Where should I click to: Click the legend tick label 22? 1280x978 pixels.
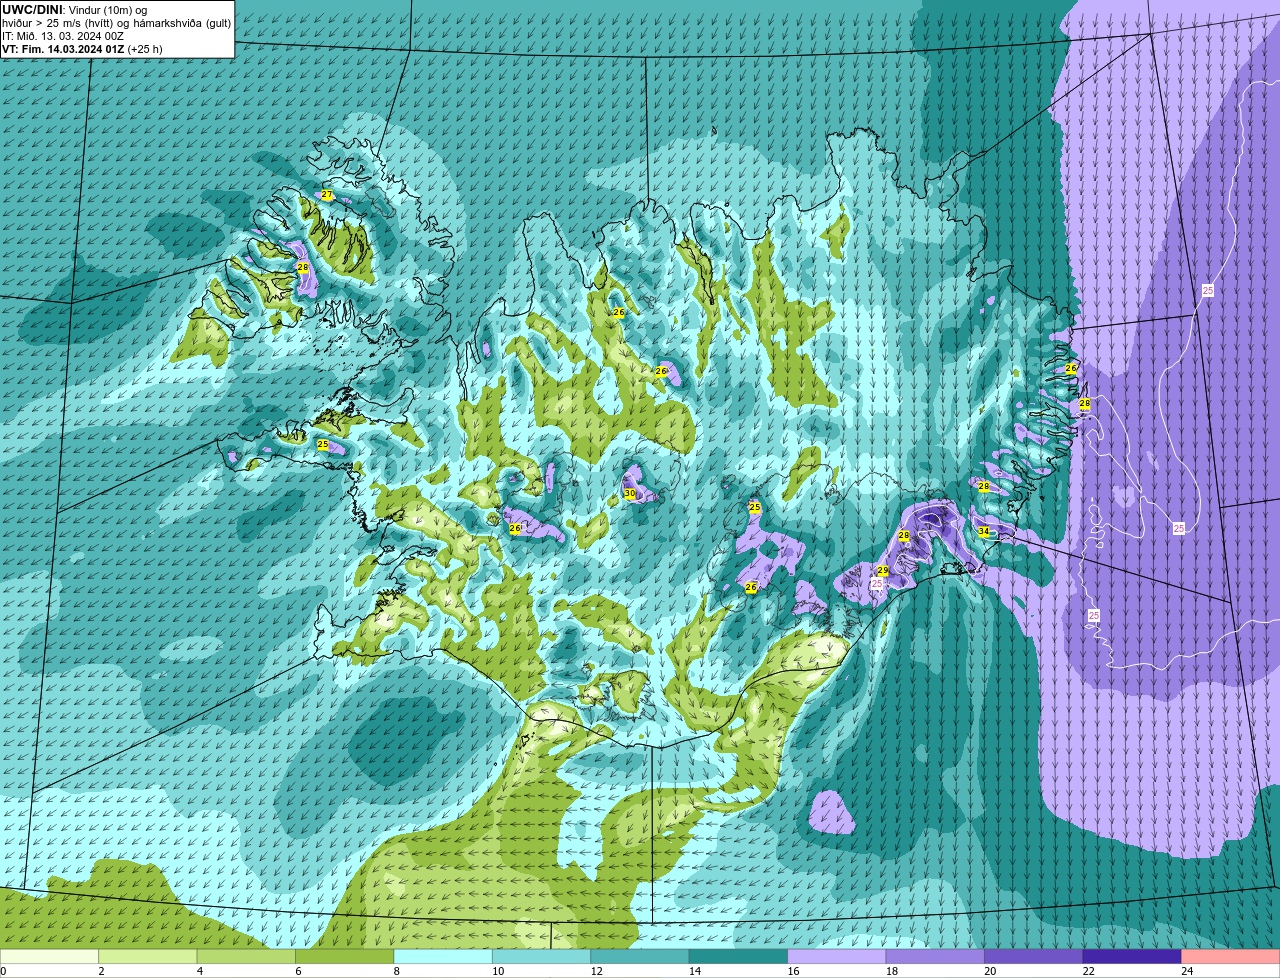[x=1089, y=971]
